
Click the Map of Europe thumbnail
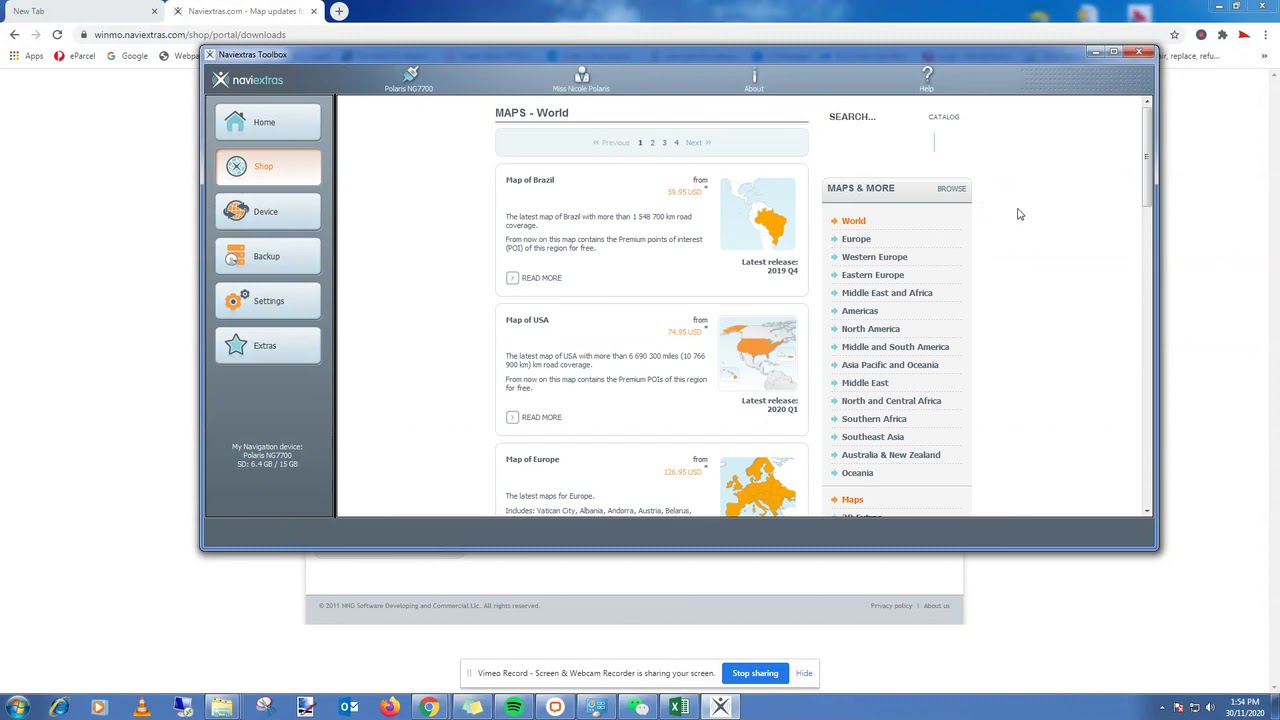(x=758, y=486)
